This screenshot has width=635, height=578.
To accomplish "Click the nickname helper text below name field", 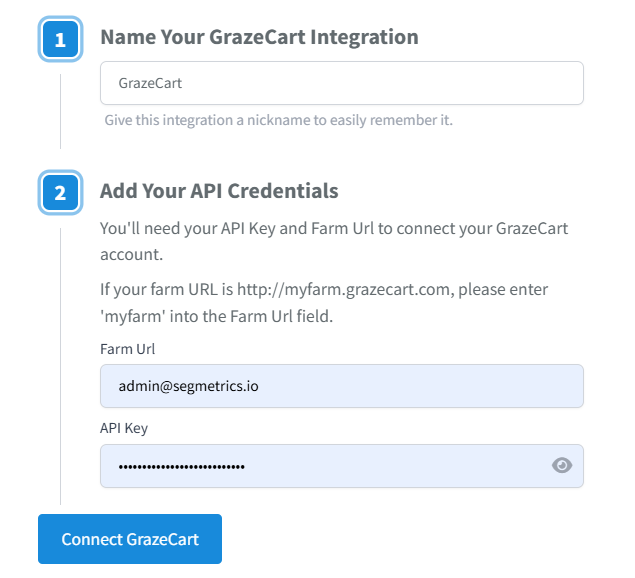I will tap(278, 120).
